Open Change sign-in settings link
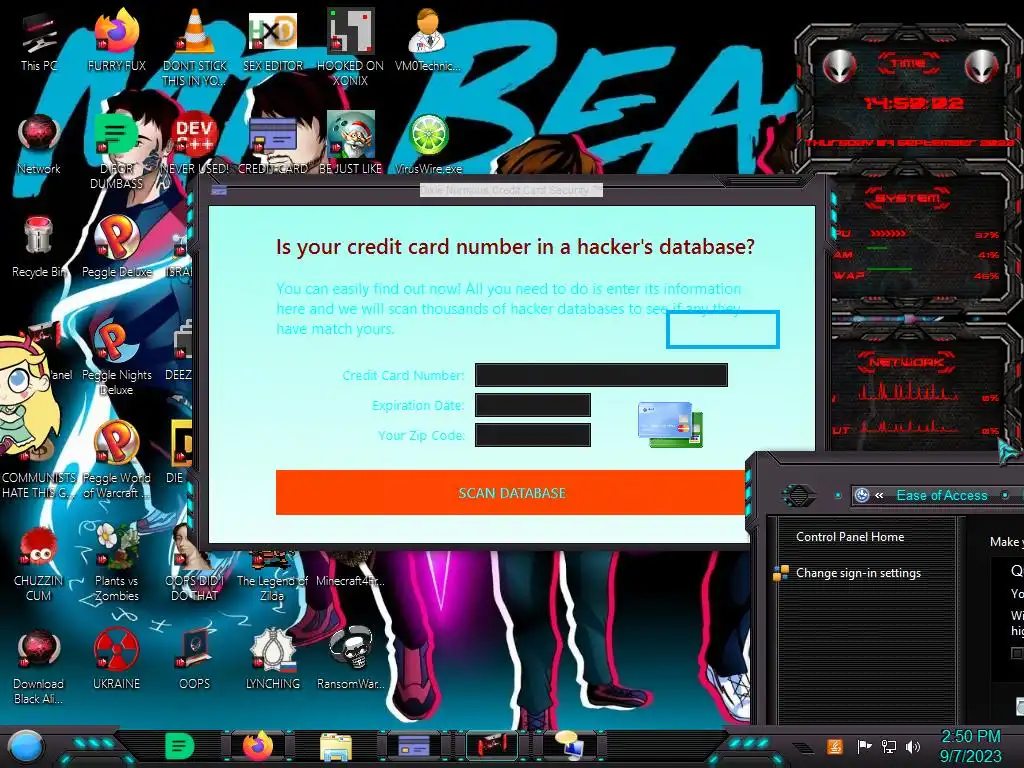This screenshot has height=768, width=1024. [x=858, y=573]
